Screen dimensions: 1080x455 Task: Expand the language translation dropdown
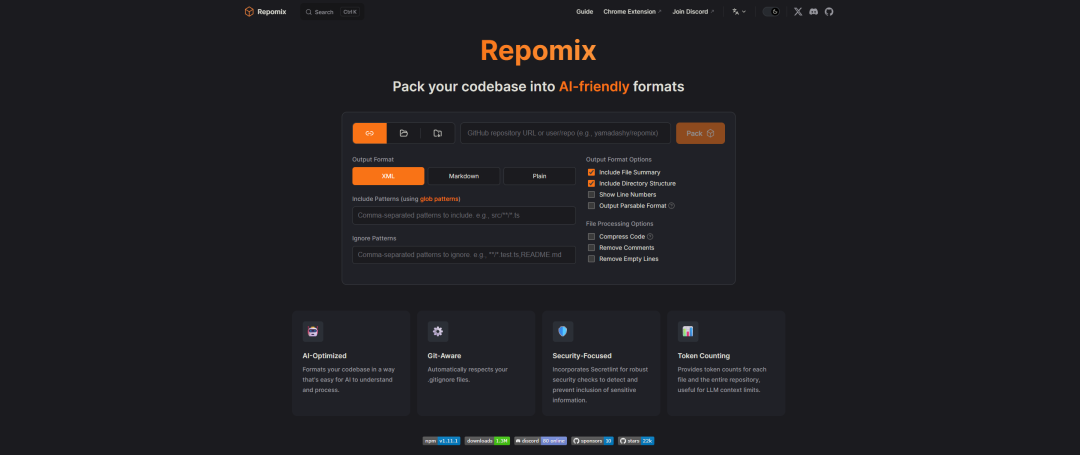point(740,12)
